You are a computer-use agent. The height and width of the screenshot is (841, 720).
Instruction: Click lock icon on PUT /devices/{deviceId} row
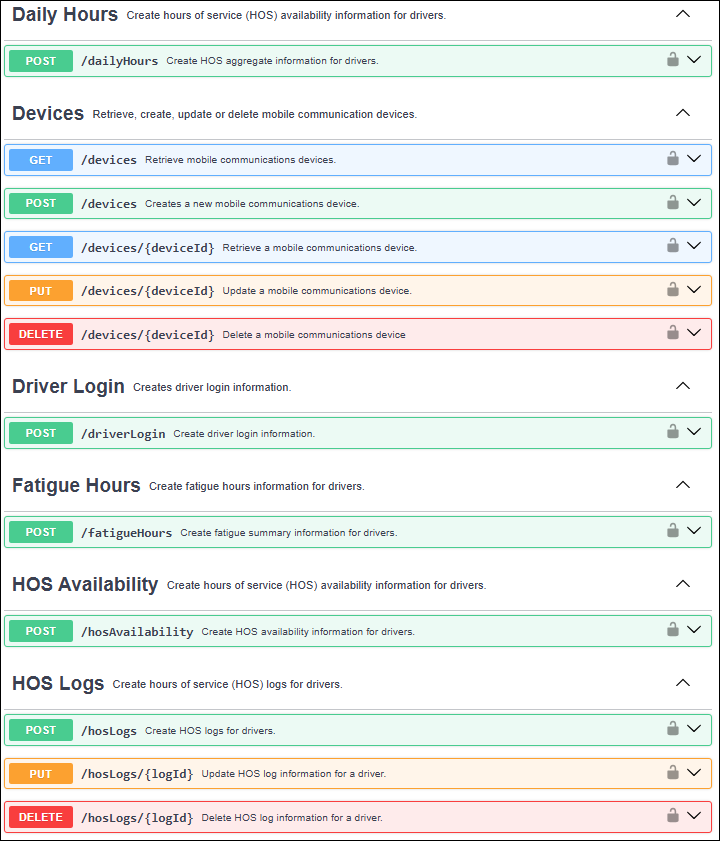click(673, 289)
